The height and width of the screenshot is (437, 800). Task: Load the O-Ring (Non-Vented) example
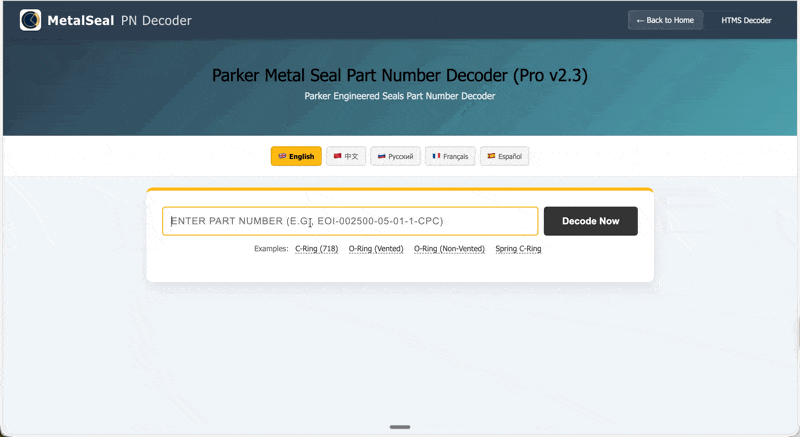coord(449,249)
